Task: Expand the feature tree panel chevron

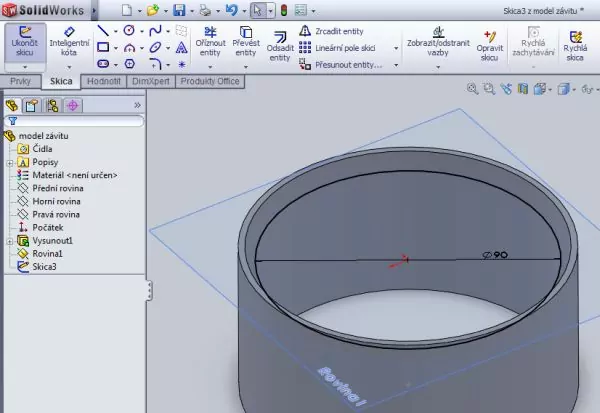Action: pos(137,104)
